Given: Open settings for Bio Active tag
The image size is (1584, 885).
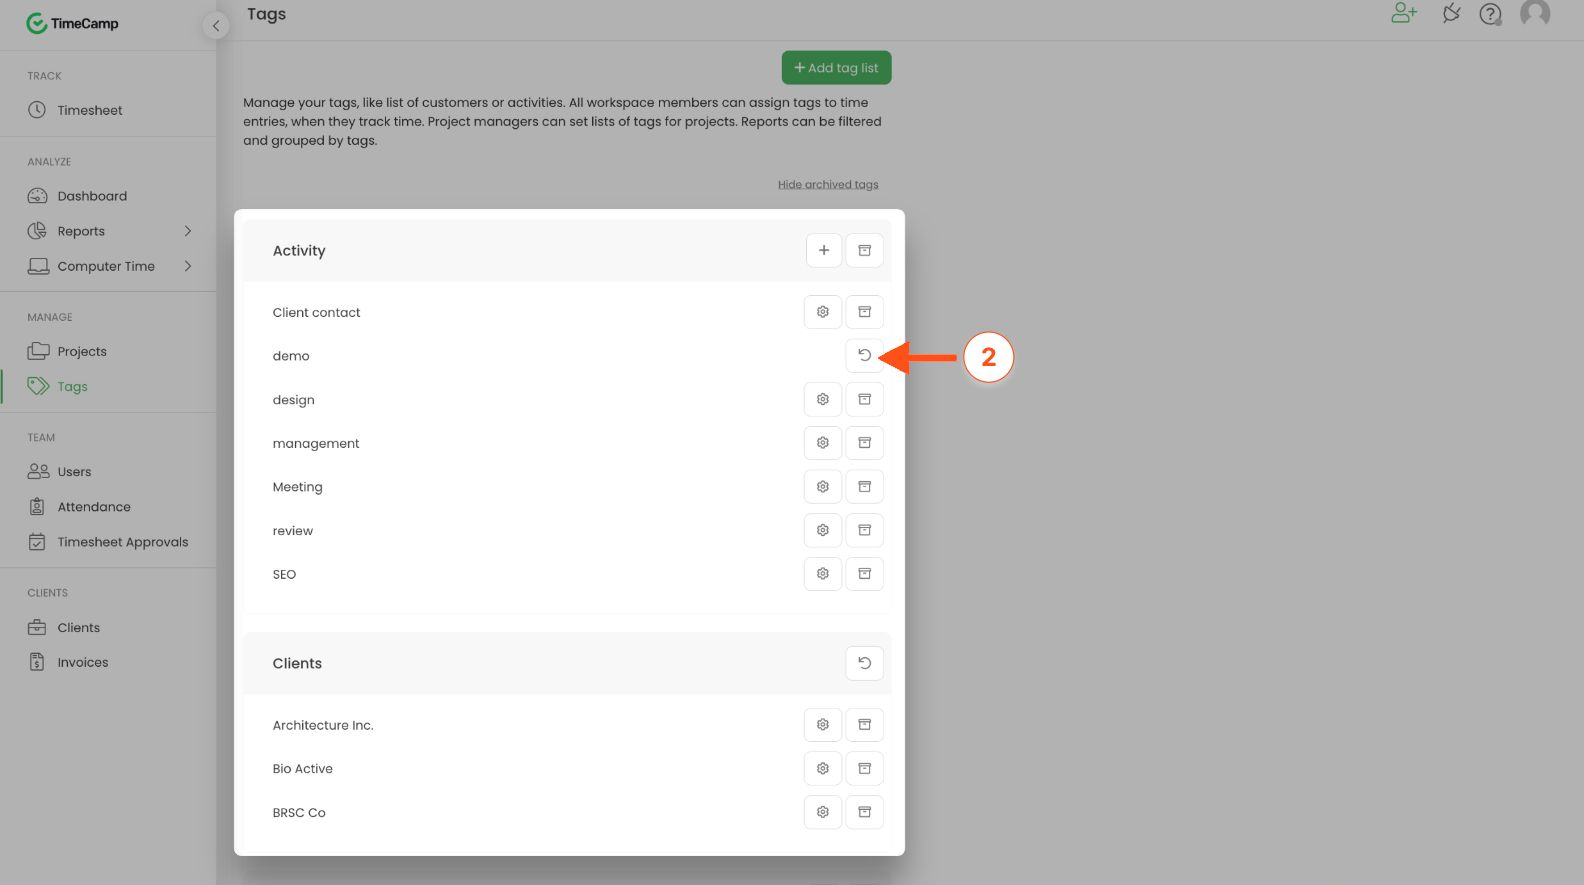Looking at the screenshot, I should point(822,769).
